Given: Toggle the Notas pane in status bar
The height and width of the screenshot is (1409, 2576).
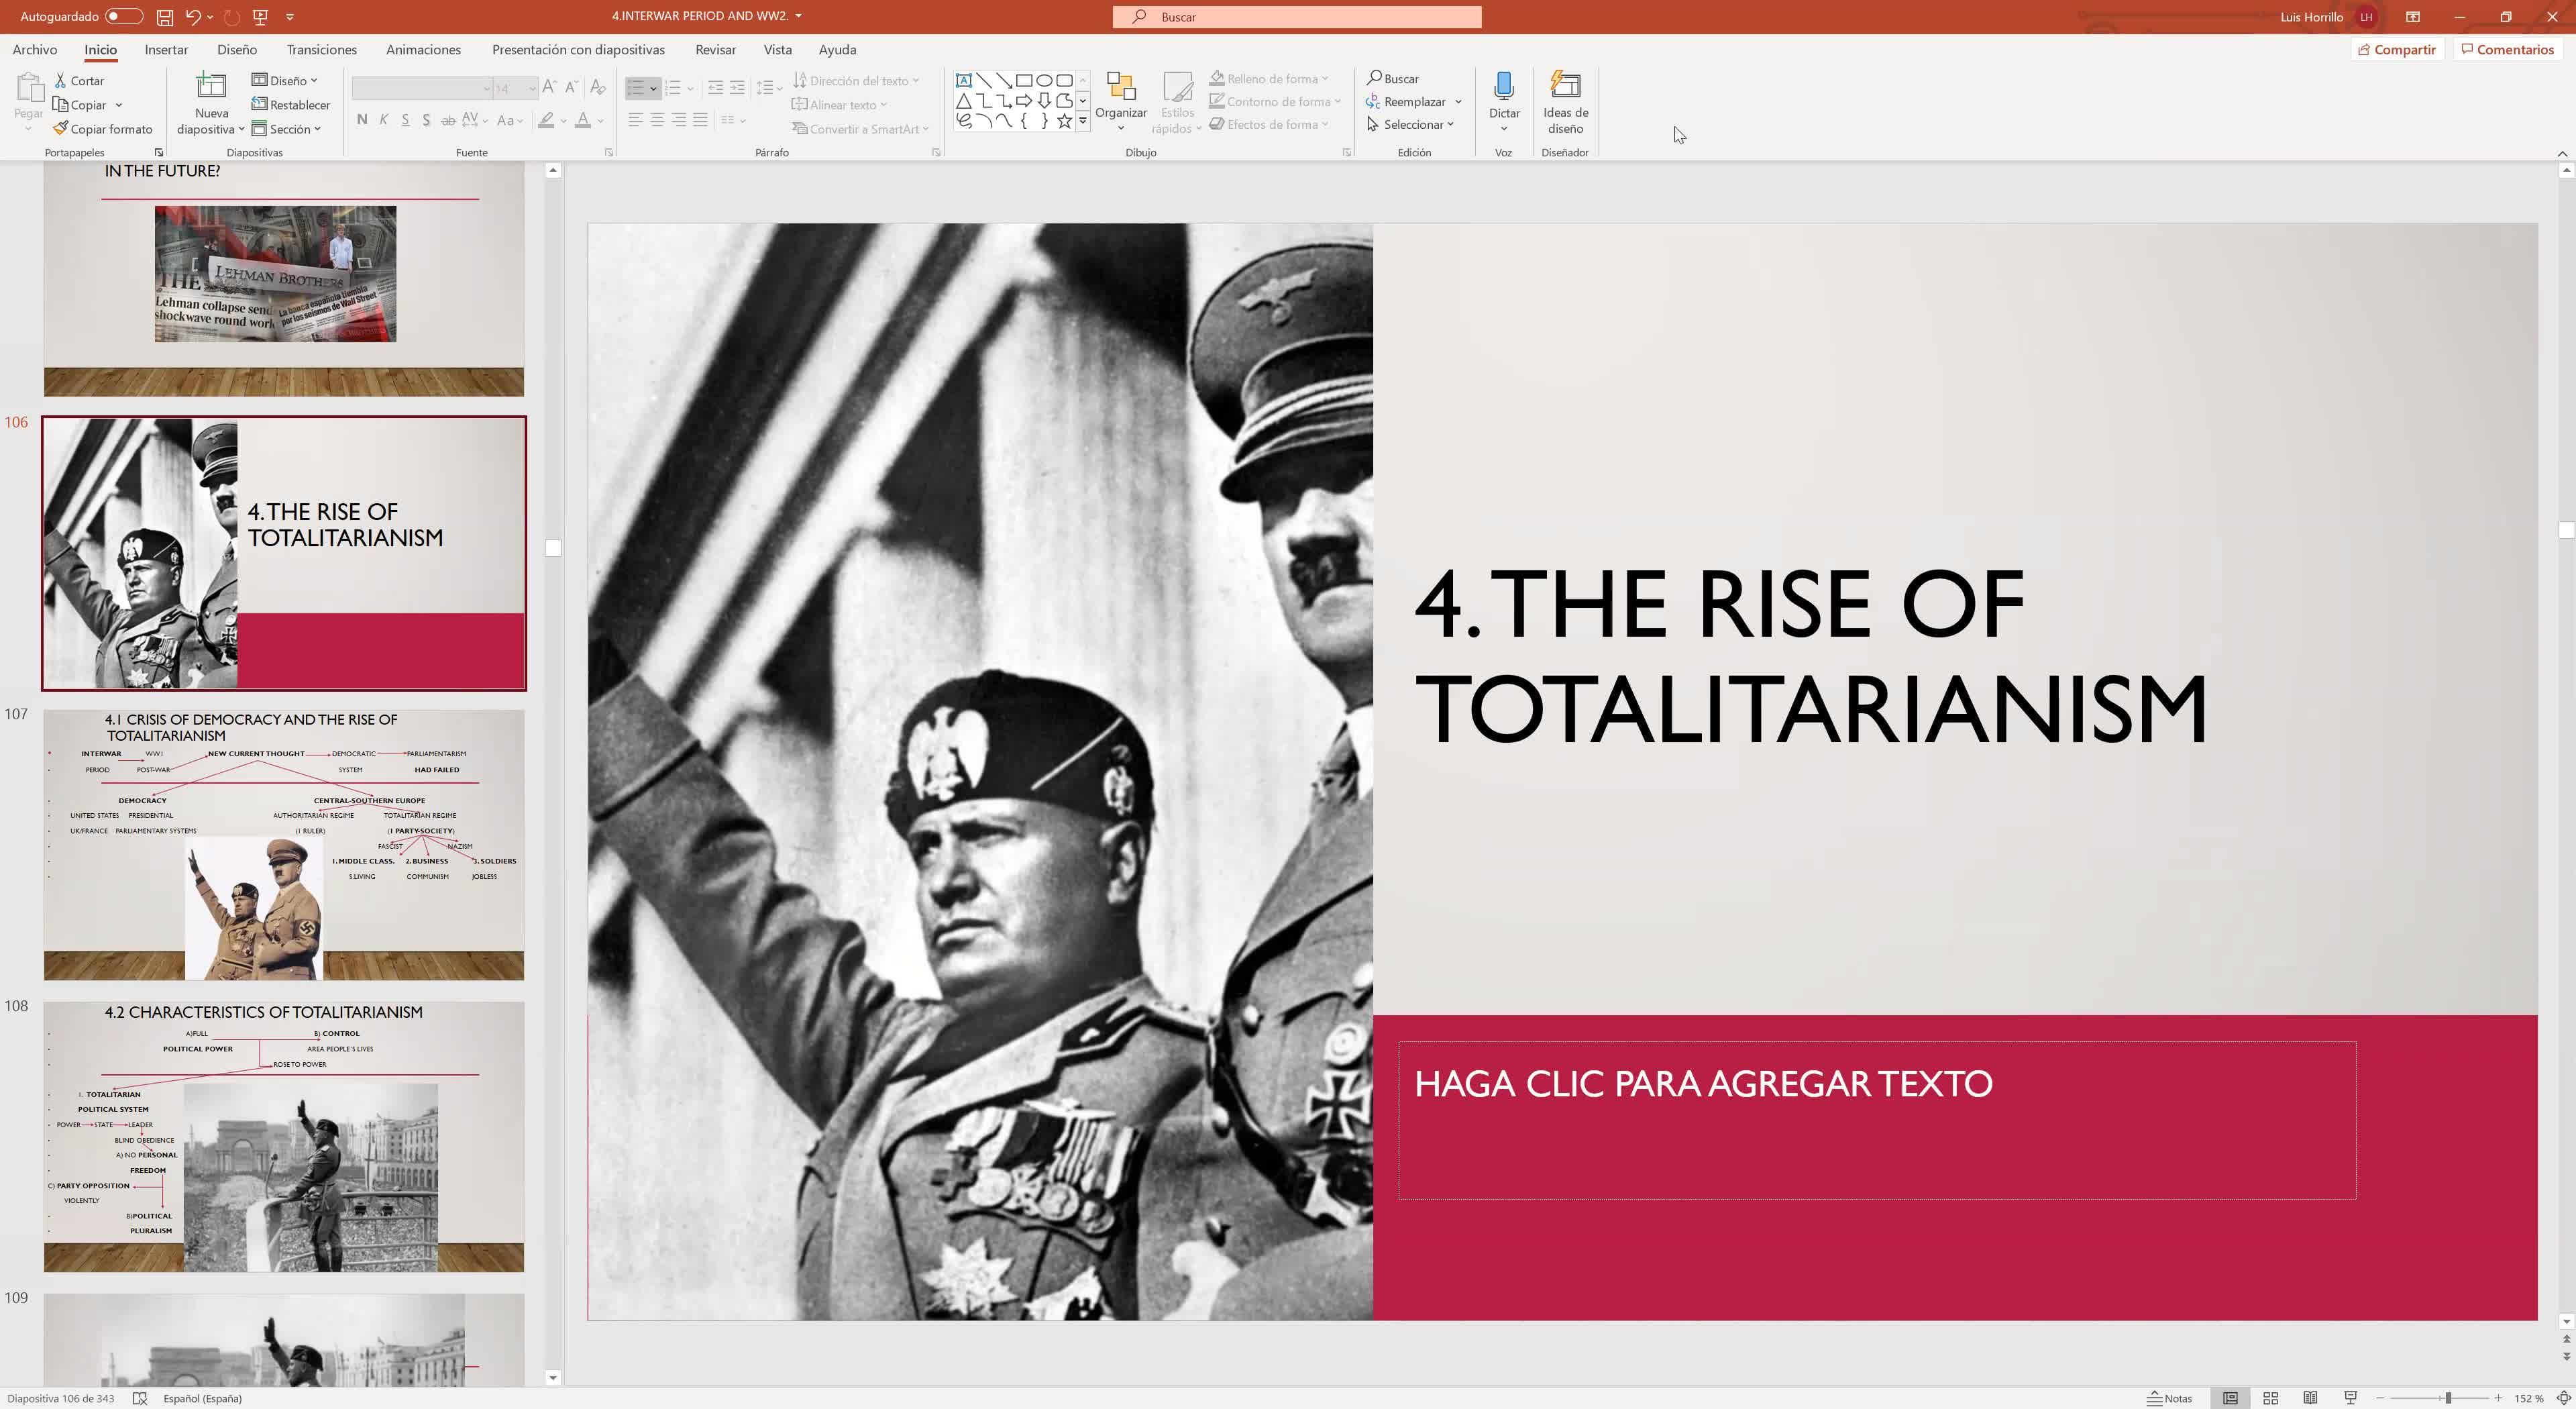Looking at the screenshot, I should point(2170,1398).
